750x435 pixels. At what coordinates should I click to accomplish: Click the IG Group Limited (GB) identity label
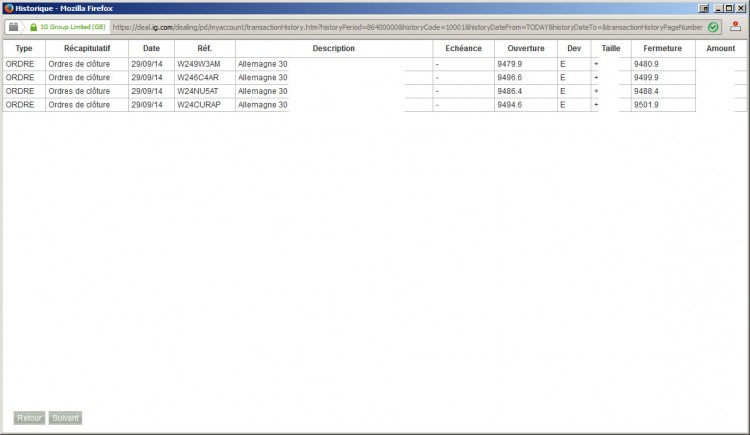(x=73, y=27)
